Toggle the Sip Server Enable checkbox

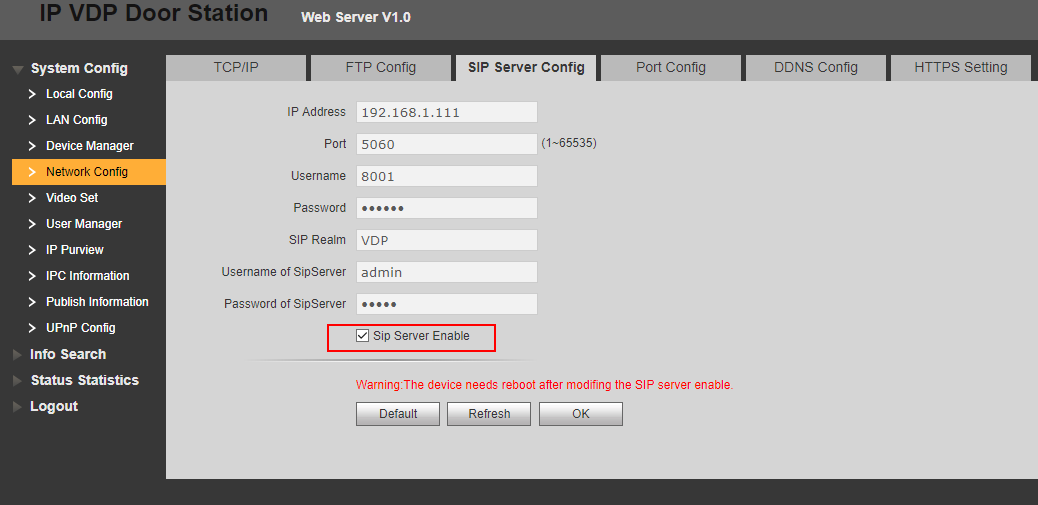tap(362, 337)
